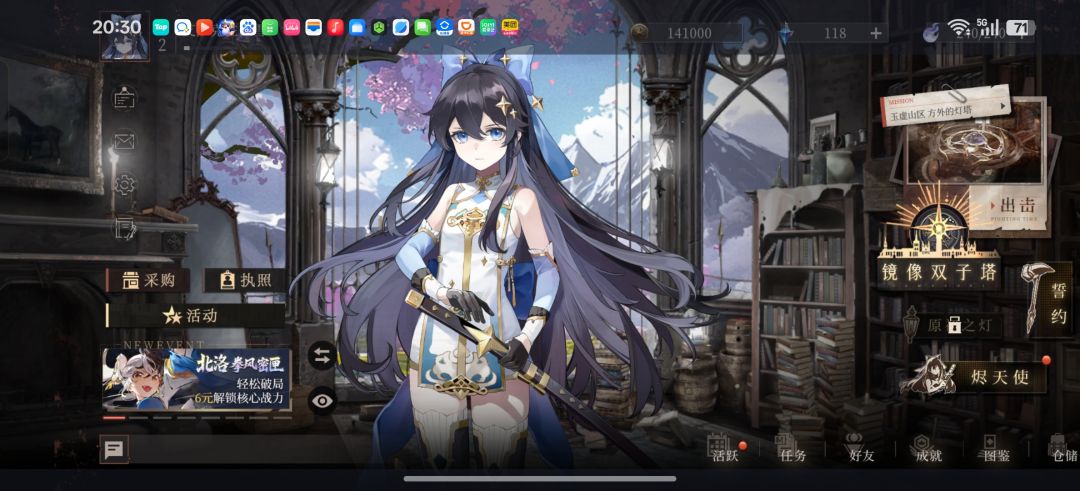
Task: Open the 执照 license button
Action: 245,280
